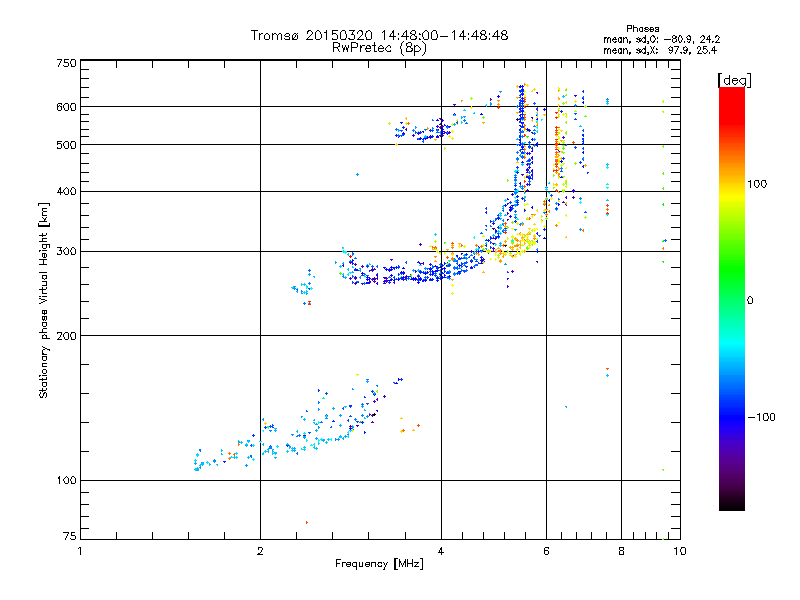Click the 'mean, sd,O: -80.9, 24.2' statistic text
The height and width of the screenshot is (600, 800).
661,39
